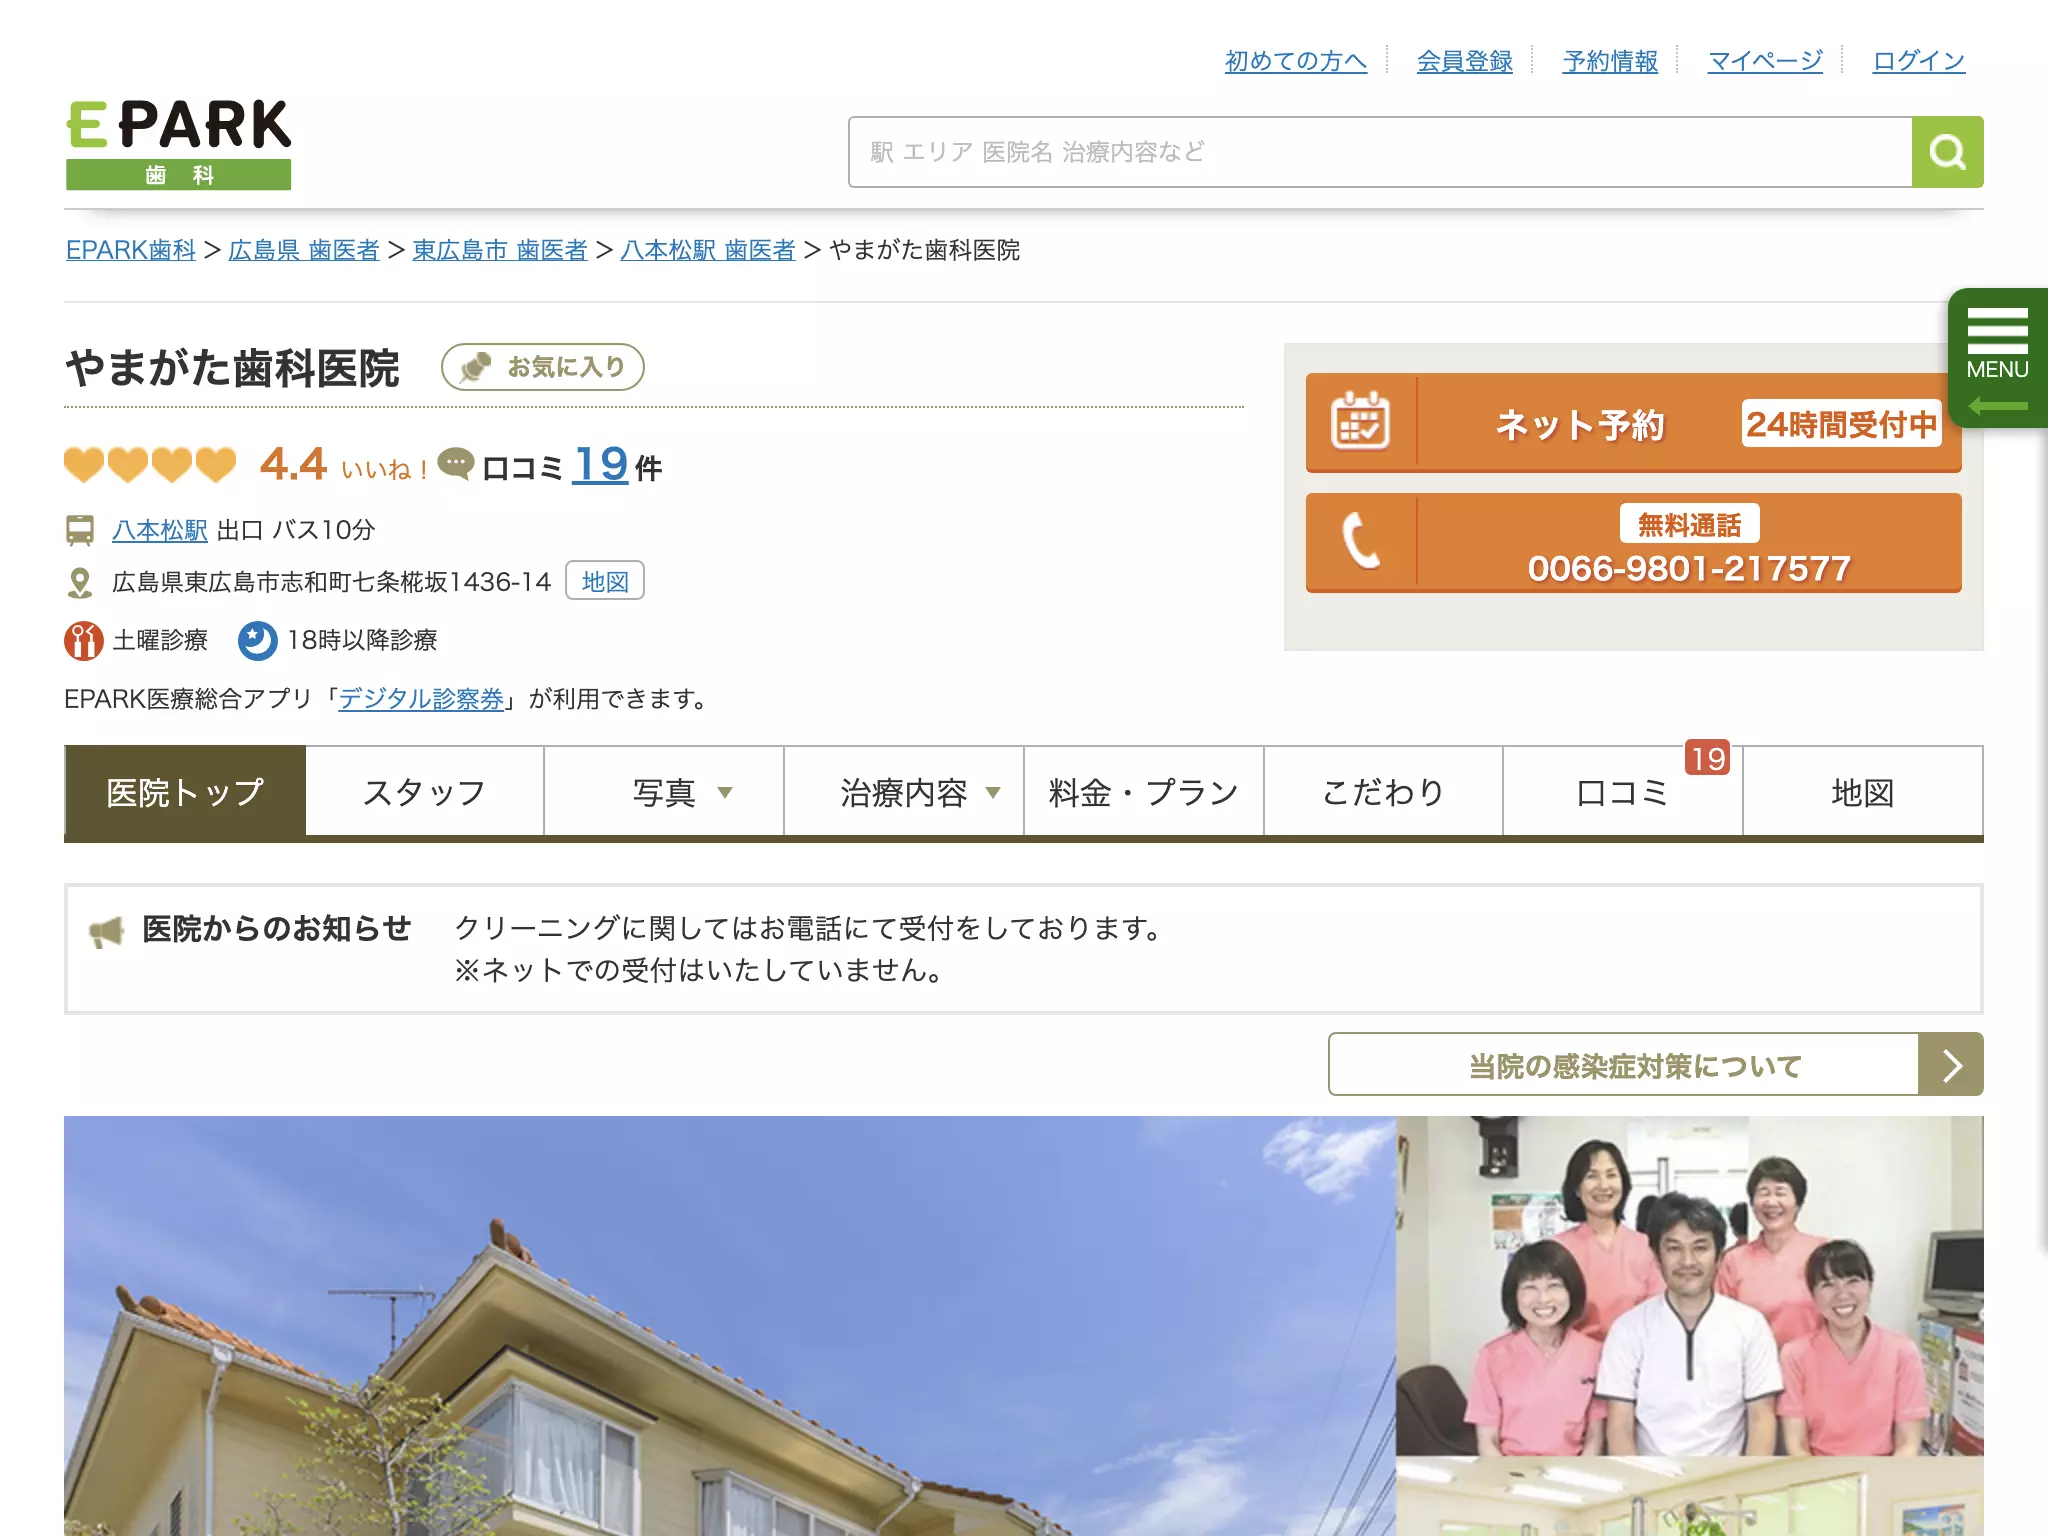Expand the 写真 tab dropdown arrow
The height and width of the screenshot is (1536, 2048).
click(x=725, y=793)
